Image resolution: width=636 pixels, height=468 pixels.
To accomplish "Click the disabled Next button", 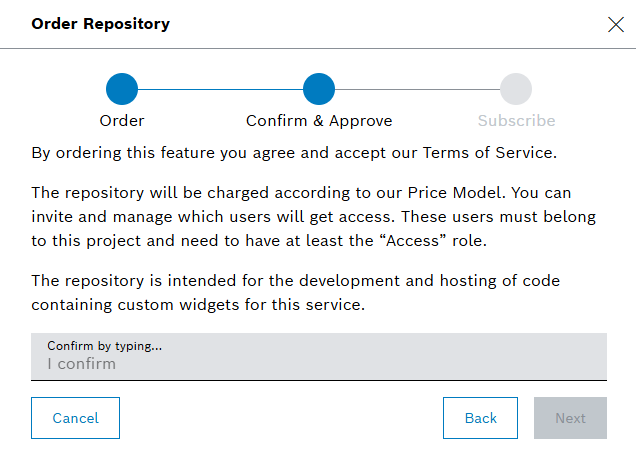I will click(x=570, y=418).
